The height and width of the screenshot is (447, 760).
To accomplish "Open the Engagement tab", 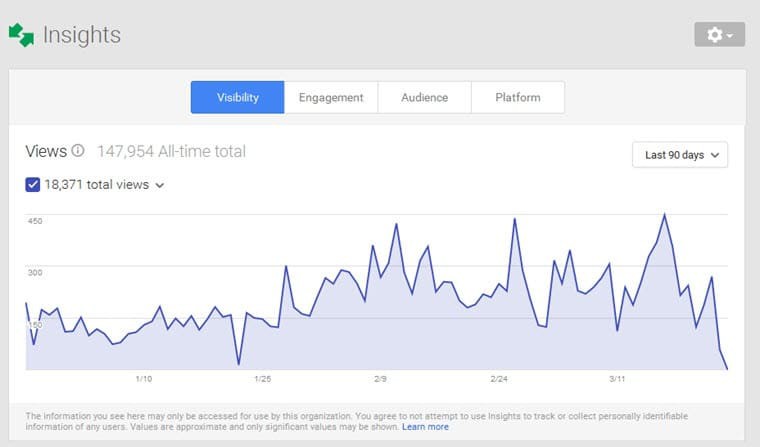I will coord(330,98).
